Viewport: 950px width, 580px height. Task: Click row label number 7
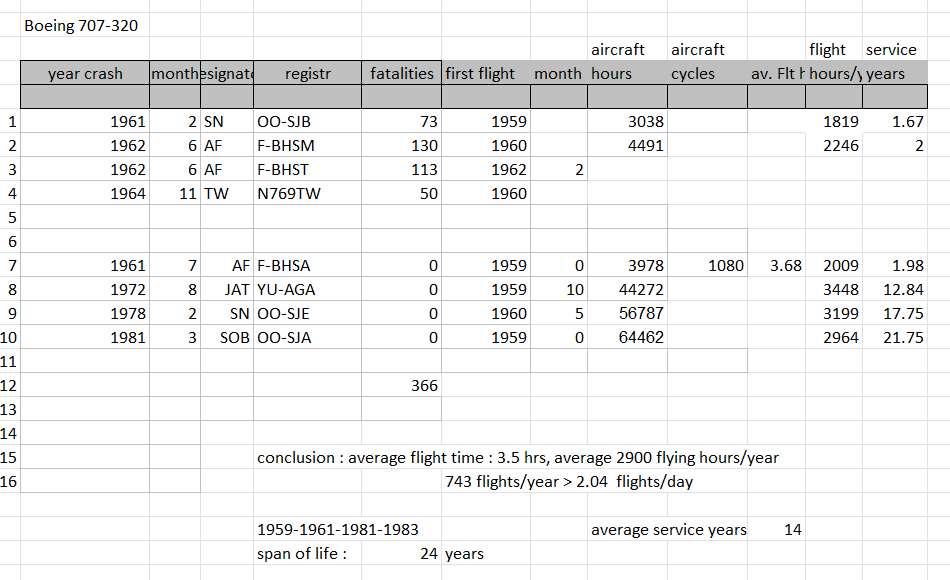pos(12,265)
